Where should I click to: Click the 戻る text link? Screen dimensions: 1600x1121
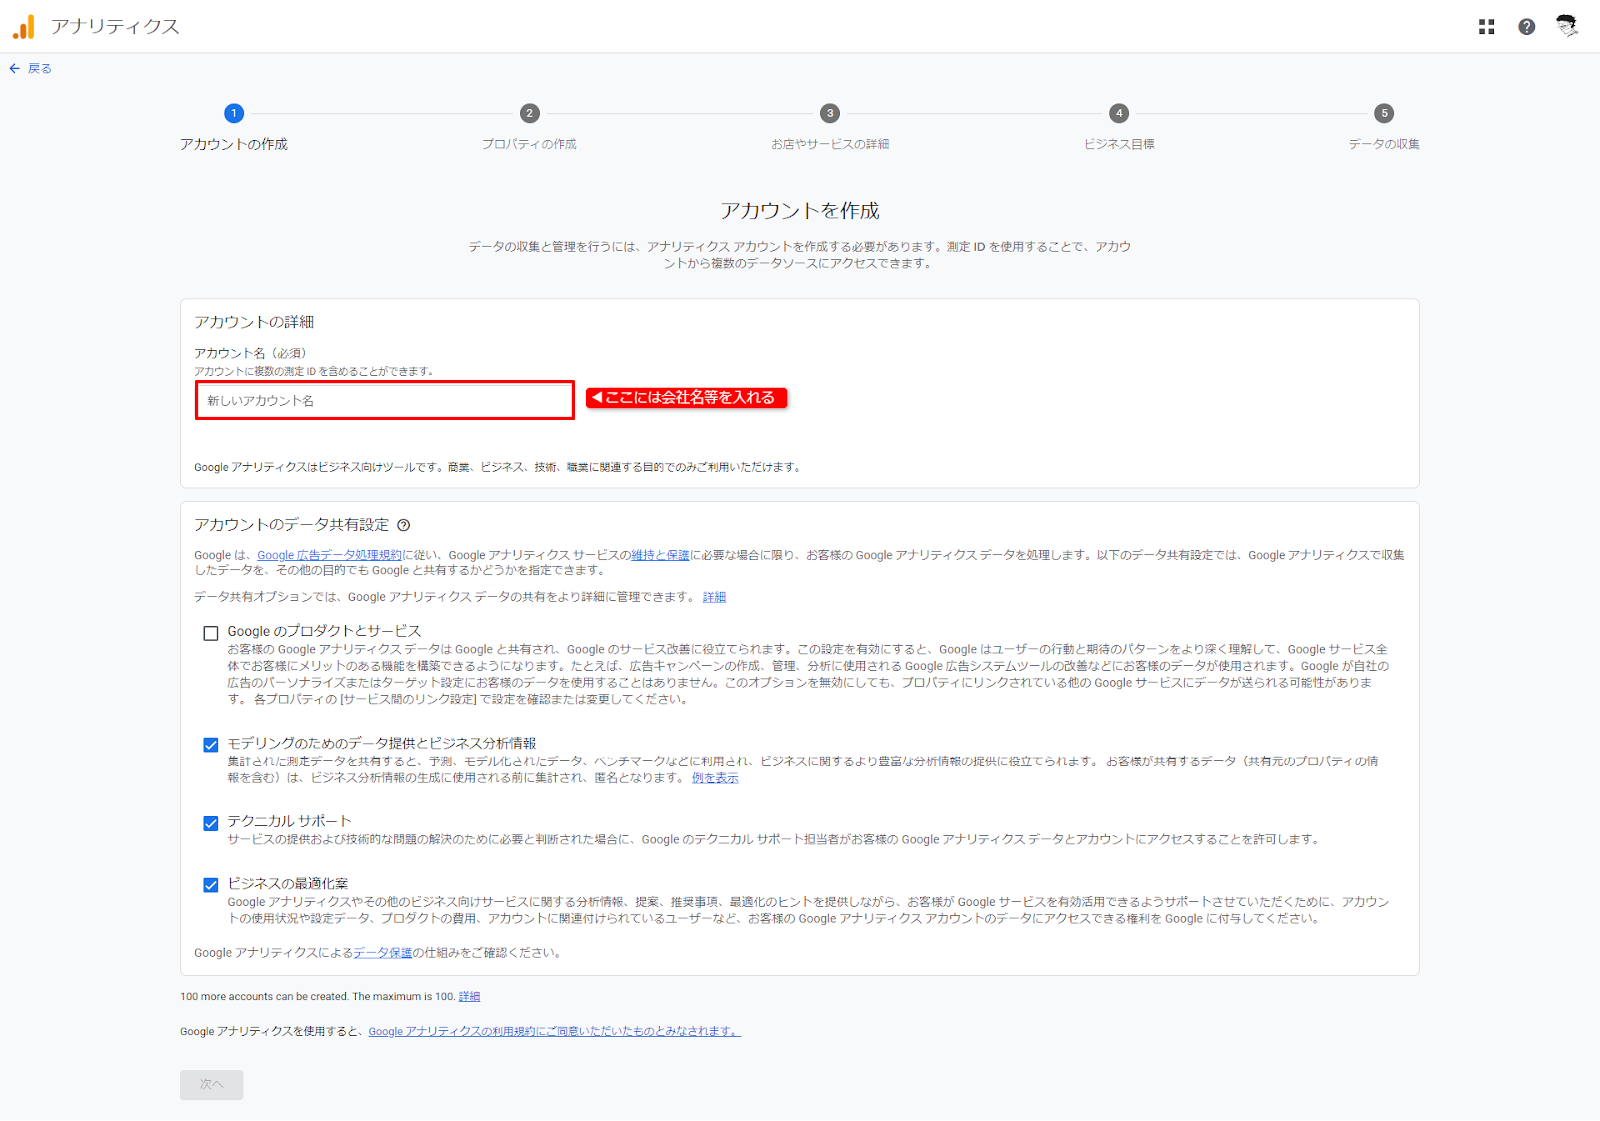coord(40,68)
